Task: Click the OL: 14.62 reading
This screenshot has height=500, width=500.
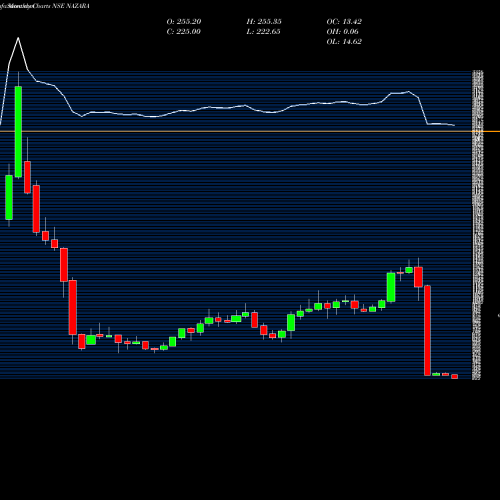Action: pos(344,41)
